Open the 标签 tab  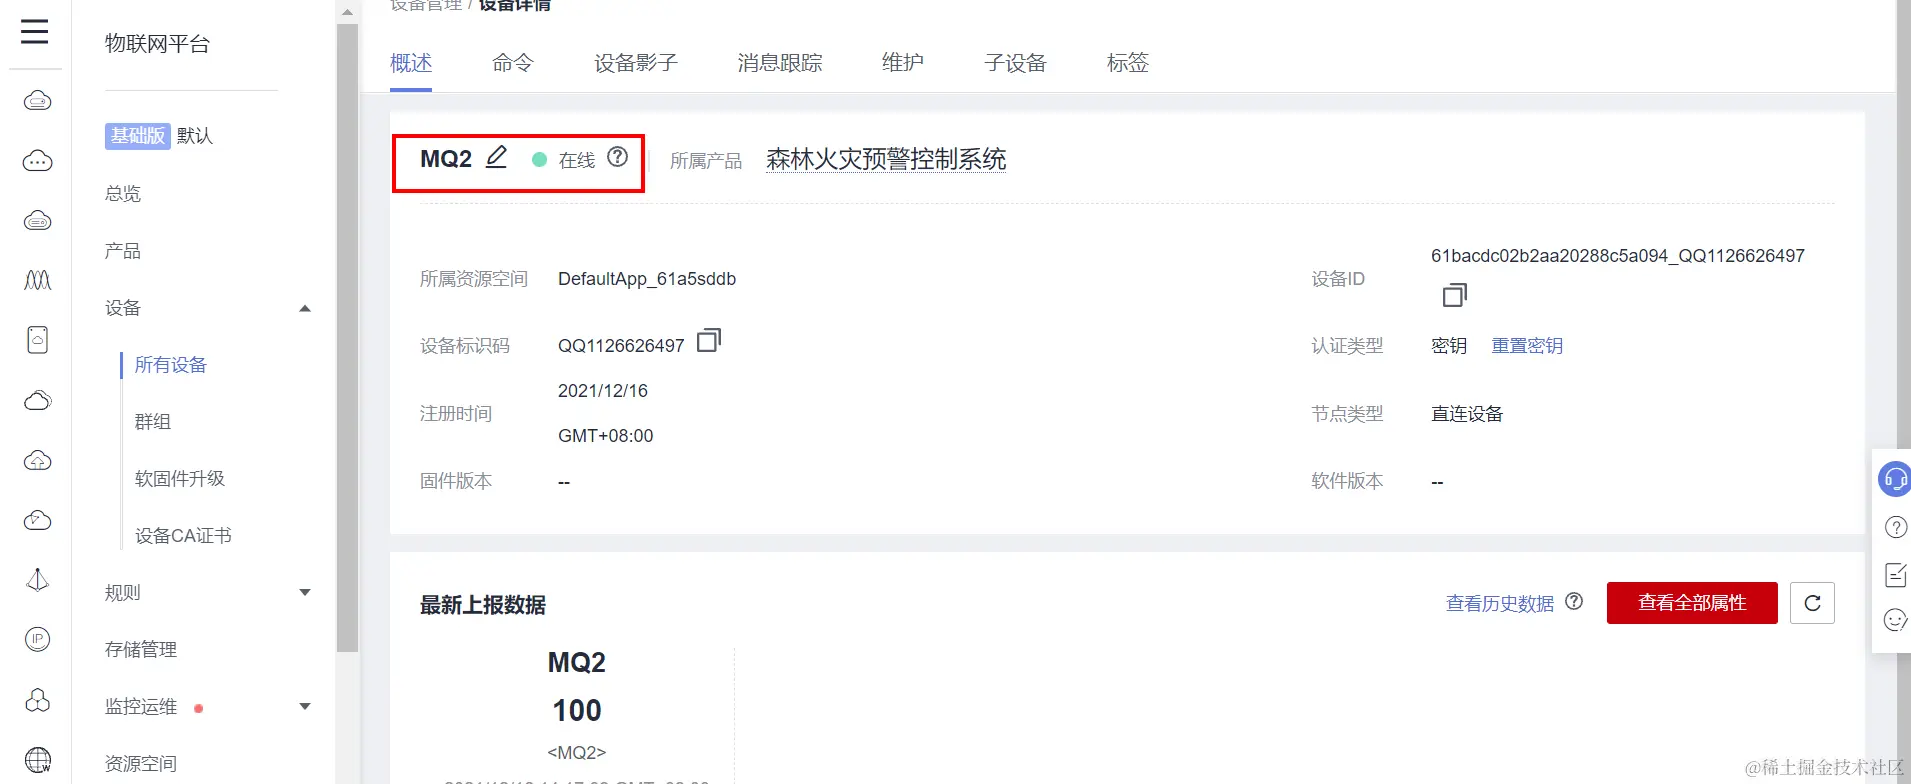point(1128,63)
